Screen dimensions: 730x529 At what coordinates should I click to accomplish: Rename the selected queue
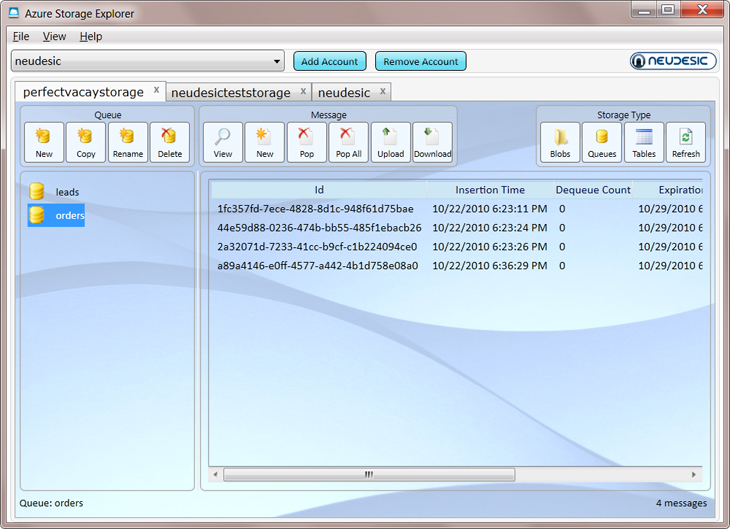pos(128,142)
